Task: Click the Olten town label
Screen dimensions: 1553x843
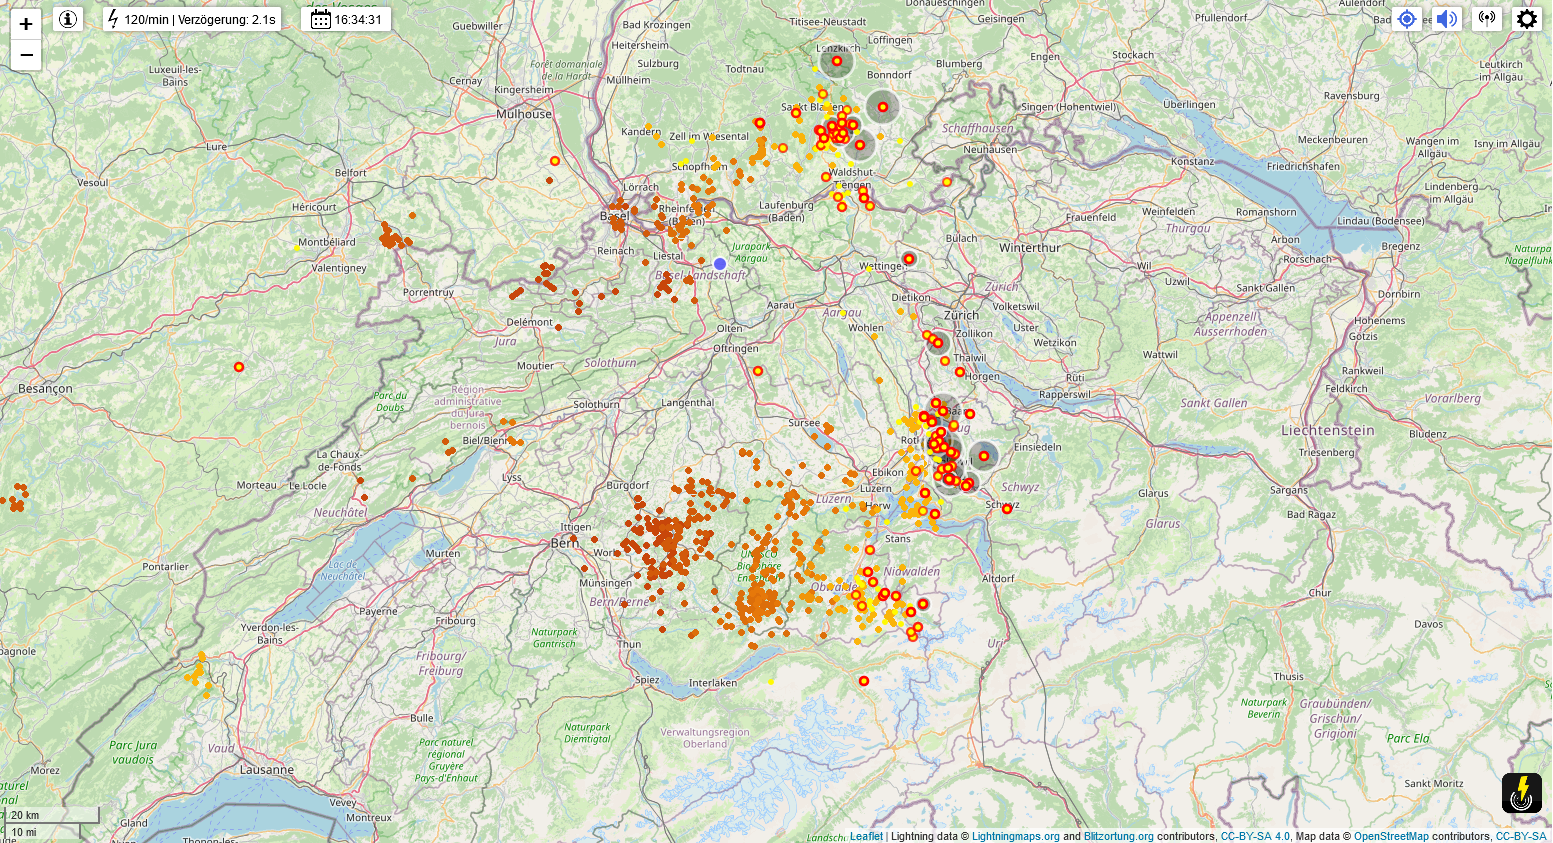Action: 730,328
